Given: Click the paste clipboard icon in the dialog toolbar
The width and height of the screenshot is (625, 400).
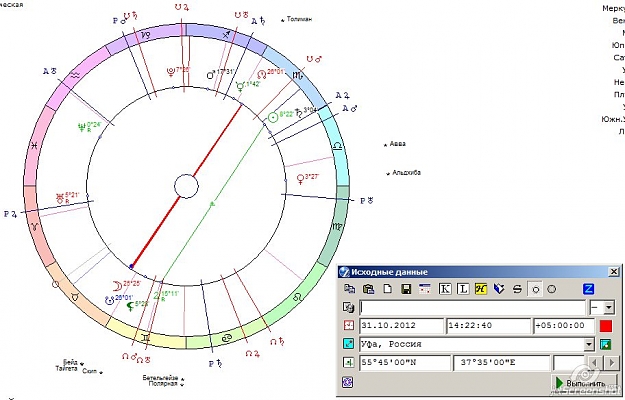Looking at the screenshot, I should 369,289.
